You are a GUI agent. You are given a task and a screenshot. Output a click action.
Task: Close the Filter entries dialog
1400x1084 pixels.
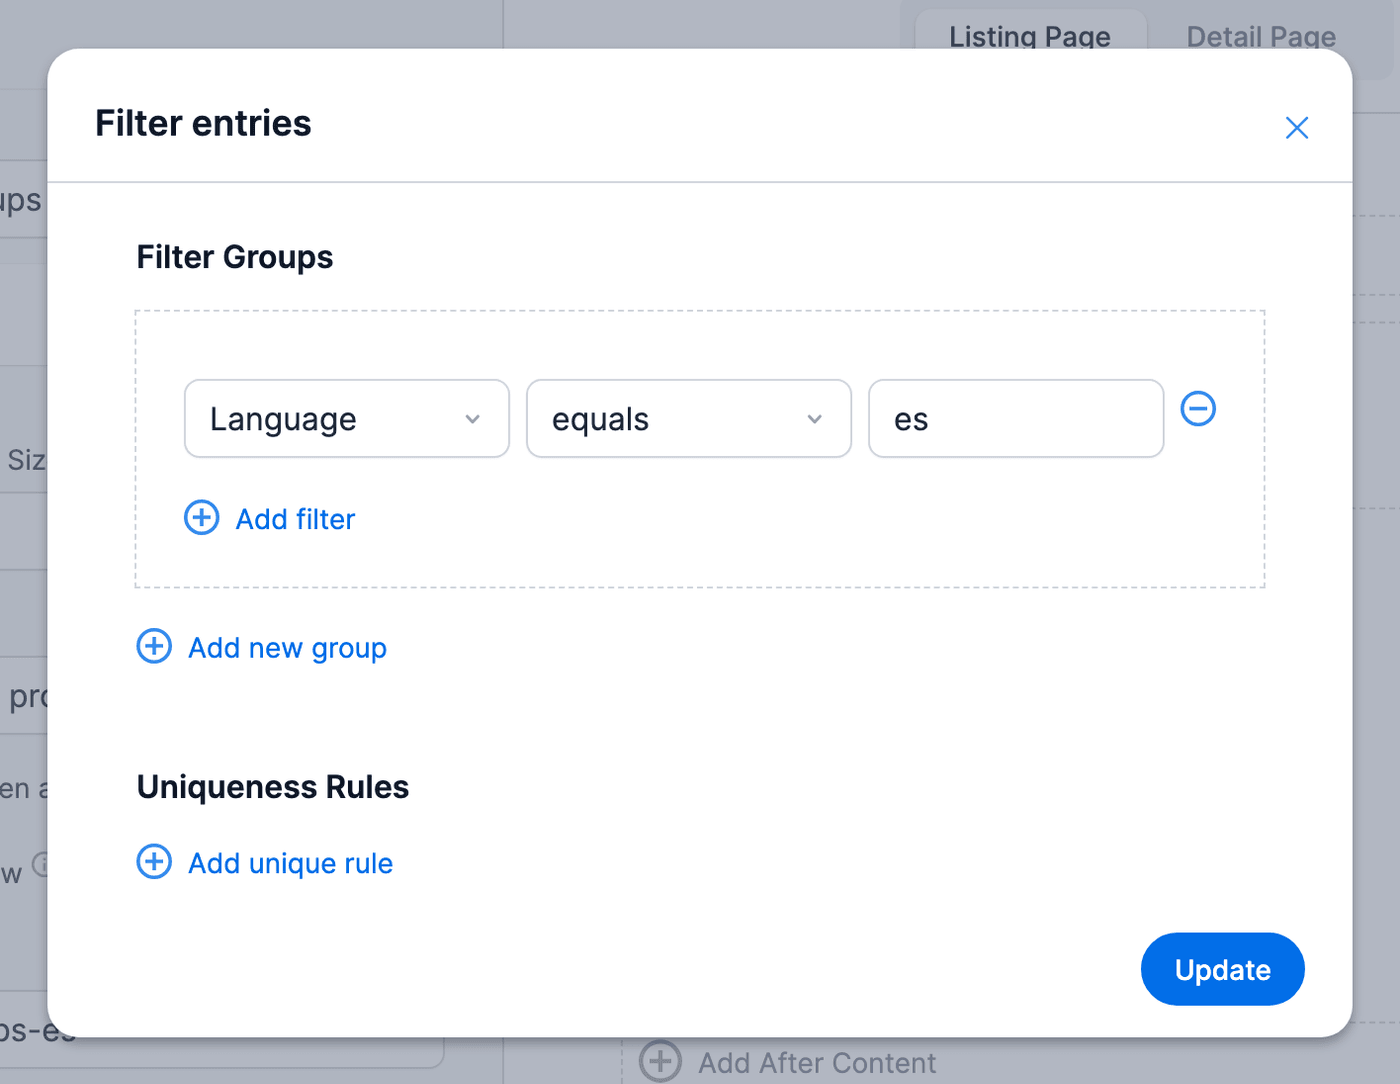click(x=1296, y=128)
